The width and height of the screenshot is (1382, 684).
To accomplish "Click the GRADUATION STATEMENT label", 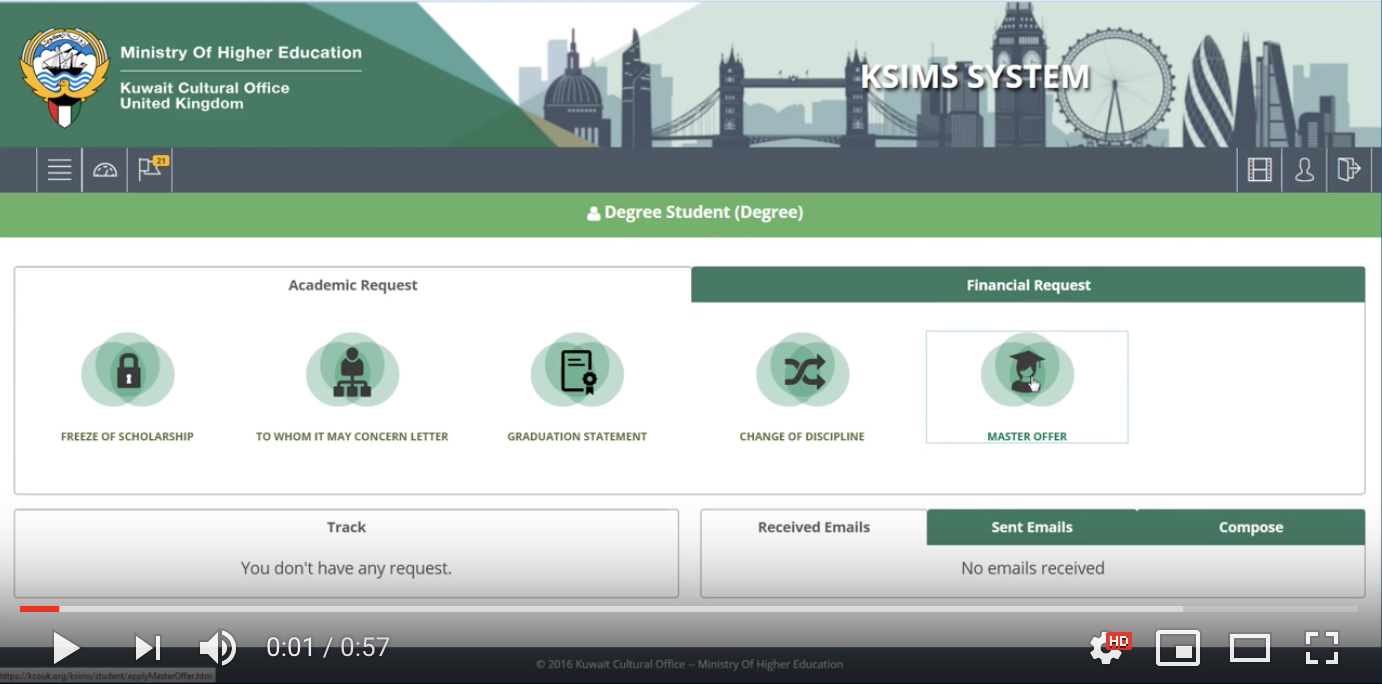I will click(x=577, y=436).
